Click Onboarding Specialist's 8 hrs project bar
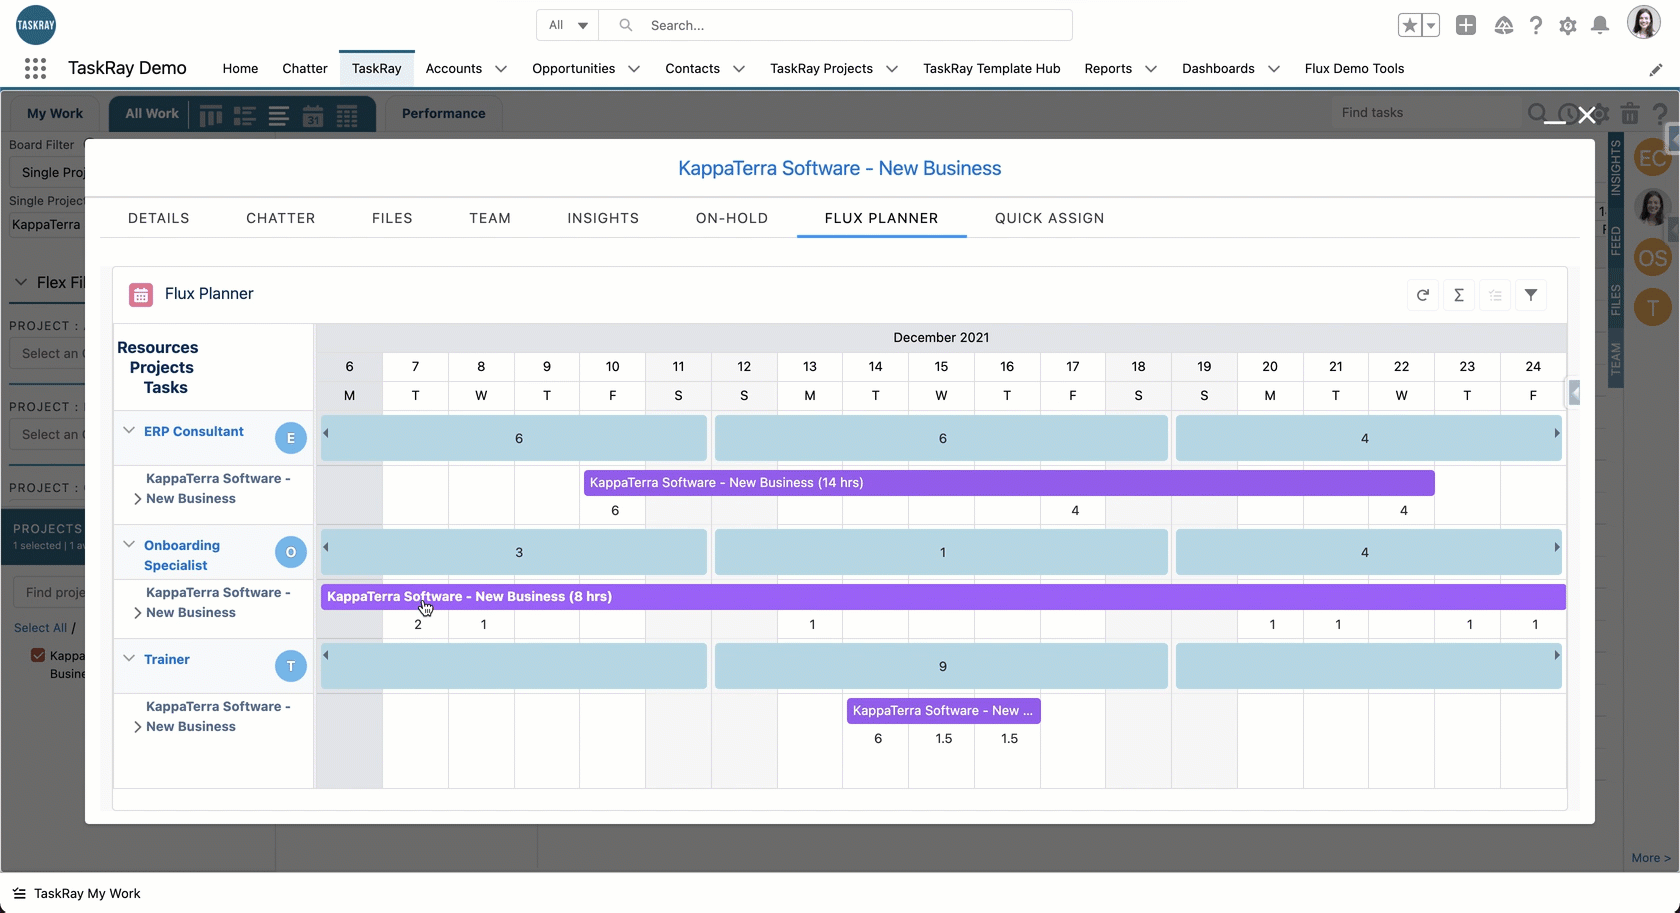 click(943, 597)
